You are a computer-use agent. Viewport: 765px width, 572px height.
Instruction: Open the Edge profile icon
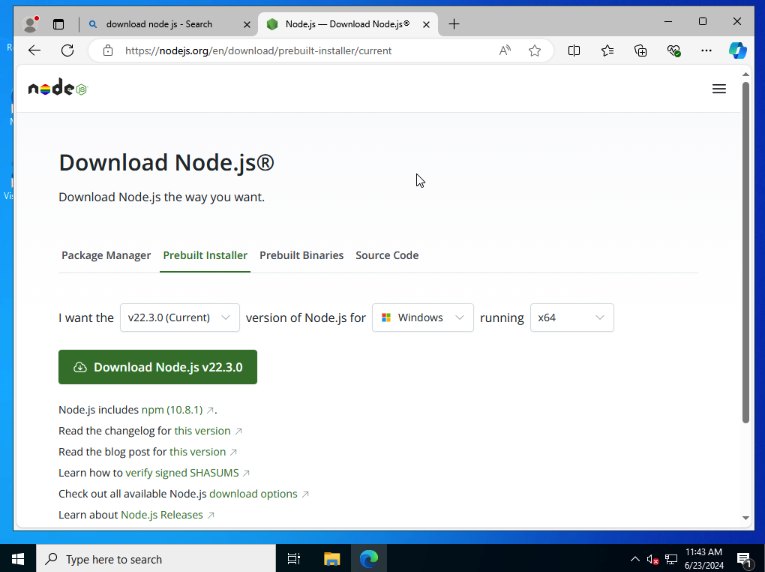(x=30, y=24)
